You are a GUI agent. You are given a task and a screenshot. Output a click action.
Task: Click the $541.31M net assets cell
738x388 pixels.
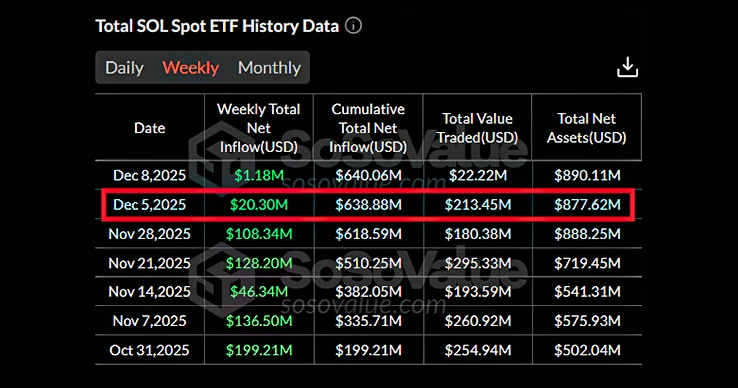[x=587, y=291]
